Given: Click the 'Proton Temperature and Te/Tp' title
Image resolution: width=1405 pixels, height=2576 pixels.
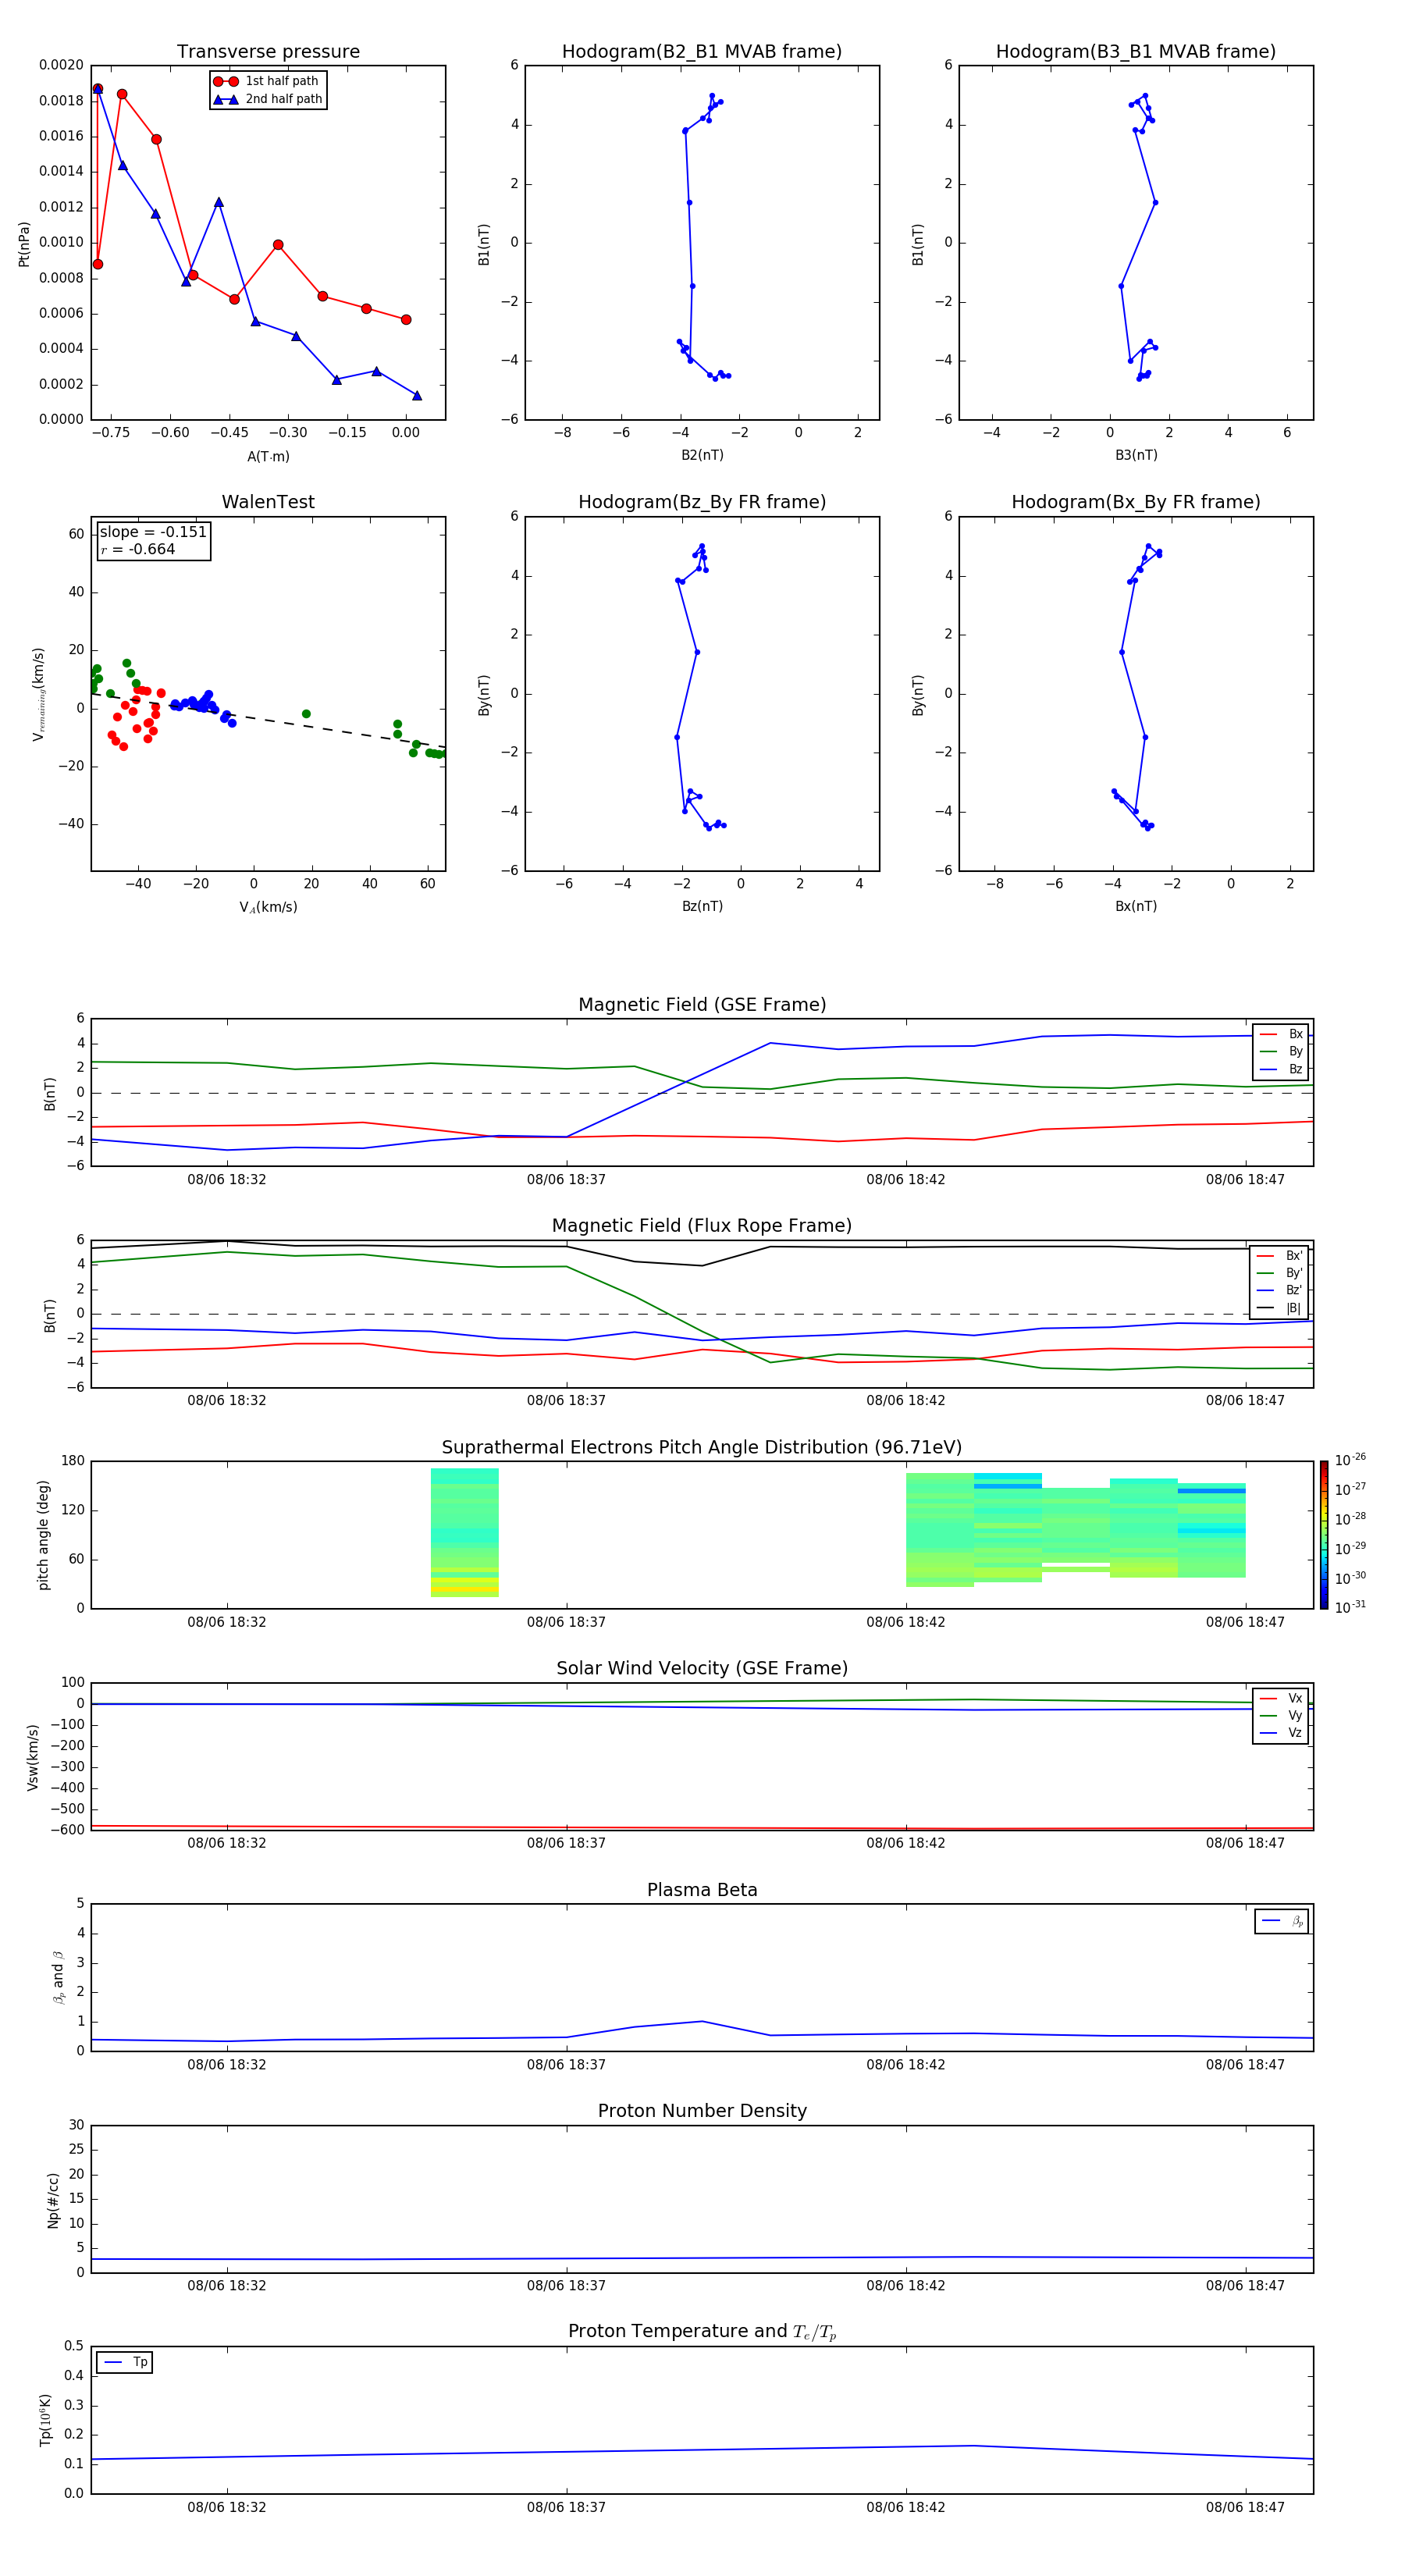Looking at the screenshot, I should click(702, 2332).
